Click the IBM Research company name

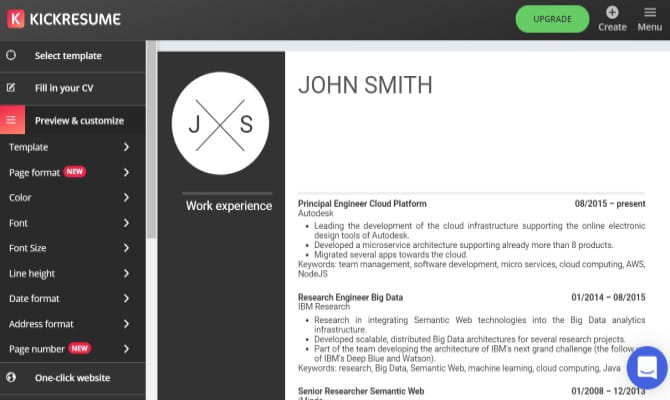pos(323,306)
